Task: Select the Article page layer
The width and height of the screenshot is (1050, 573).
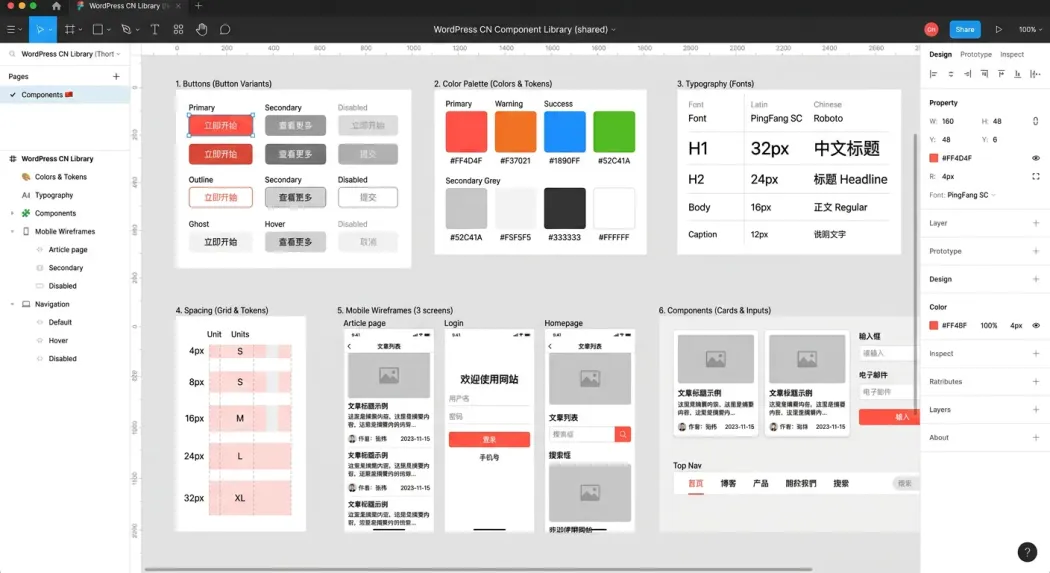Action: (x=68, y=250)
